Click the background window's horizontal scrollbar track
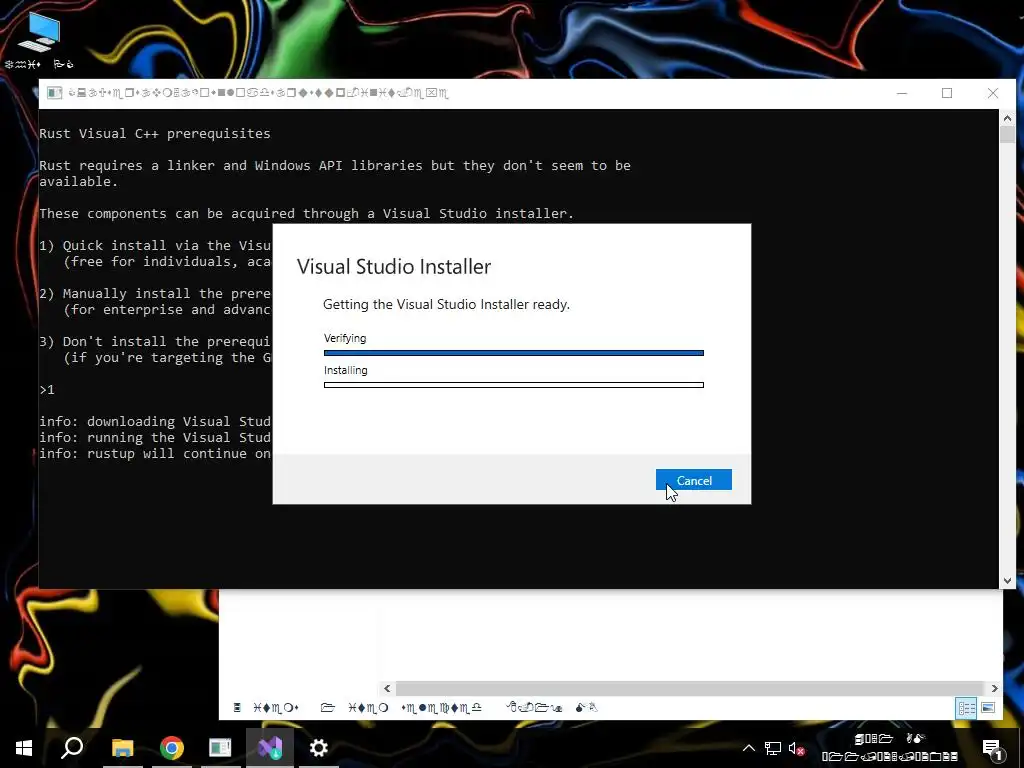This screenshot has height=768, width=1024. click(x=690, y=688)
